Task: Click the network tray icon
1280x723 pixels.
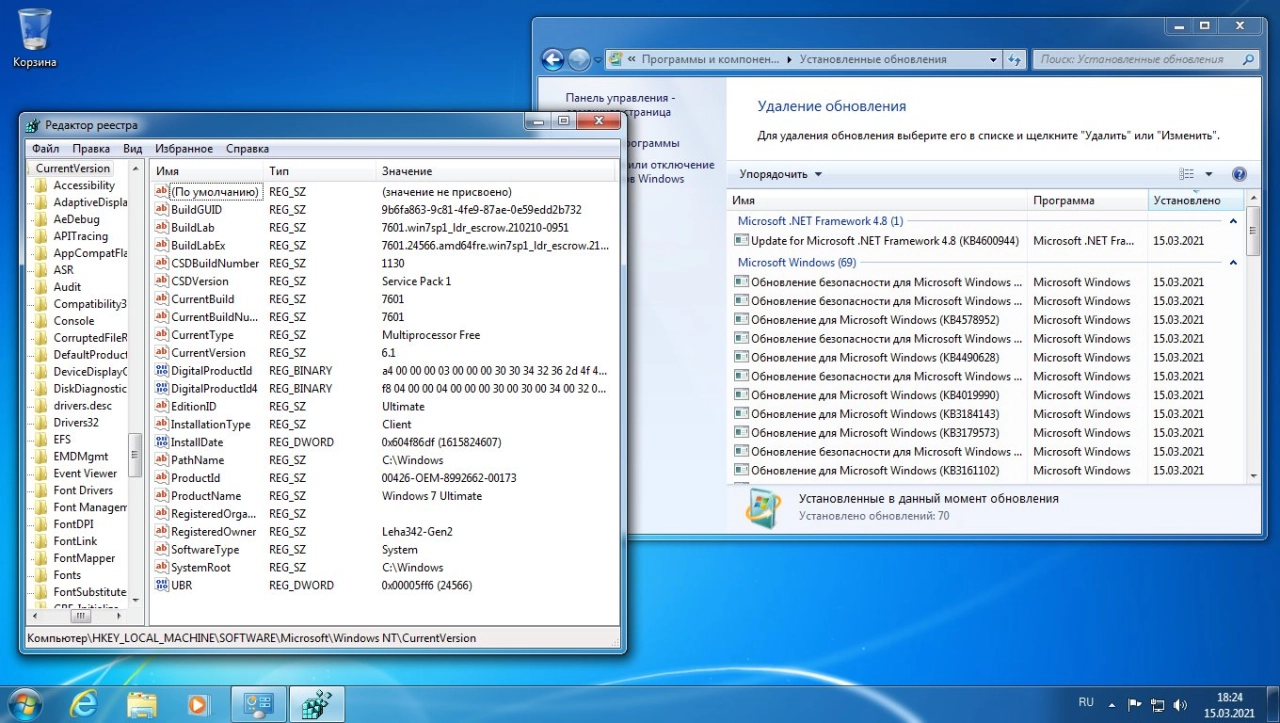Action: click(x=1158, y=705)
